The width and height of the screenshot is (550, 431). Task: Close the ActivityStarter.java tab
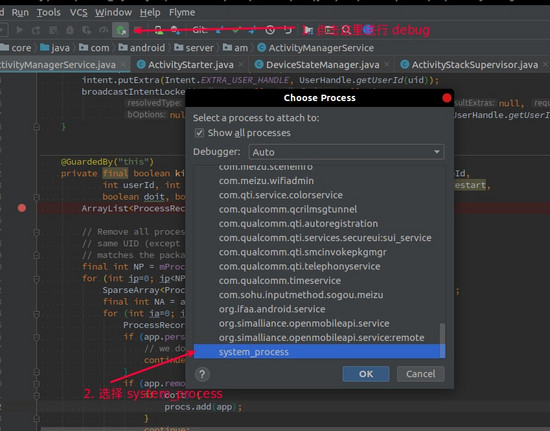pos(241,65)
